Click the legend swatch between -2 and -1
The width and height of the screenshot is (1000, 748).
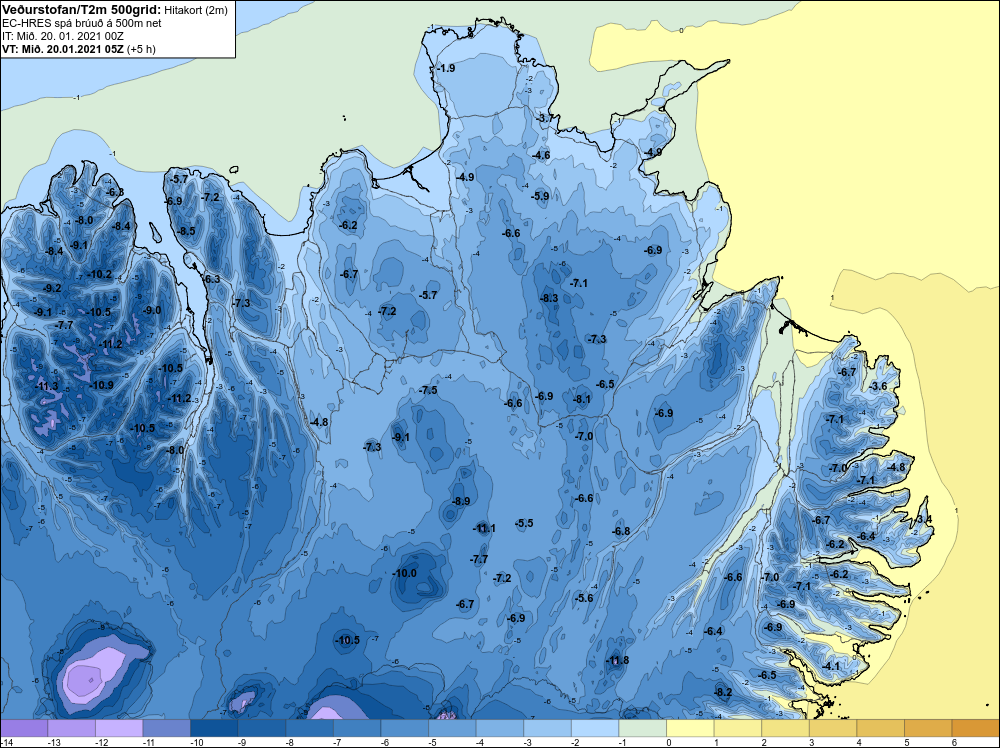[595, 728]
